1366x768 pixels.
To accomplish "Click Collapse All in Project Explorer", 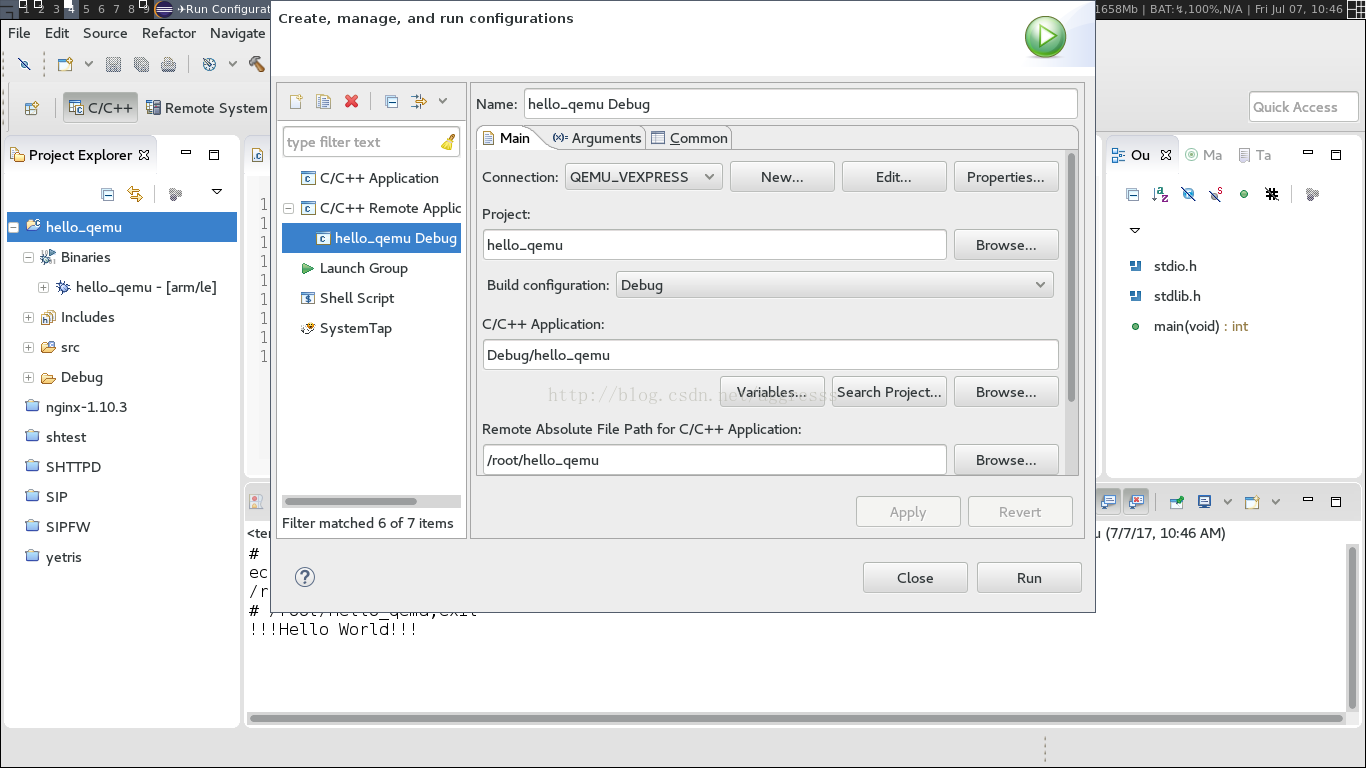I will click(107, 194).
